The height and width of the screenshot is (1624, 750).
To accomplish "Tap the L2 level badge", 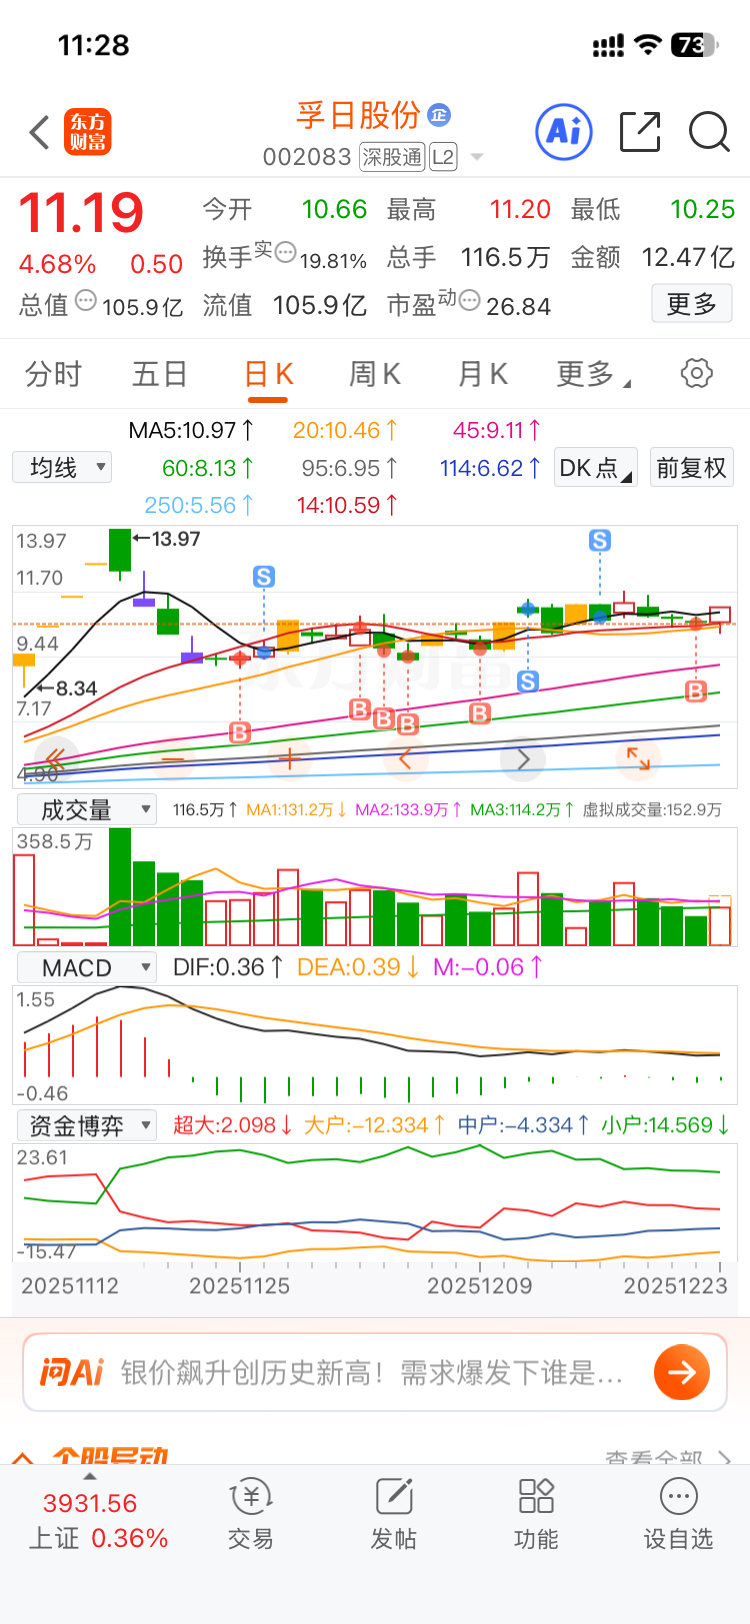I will point(443,157).
